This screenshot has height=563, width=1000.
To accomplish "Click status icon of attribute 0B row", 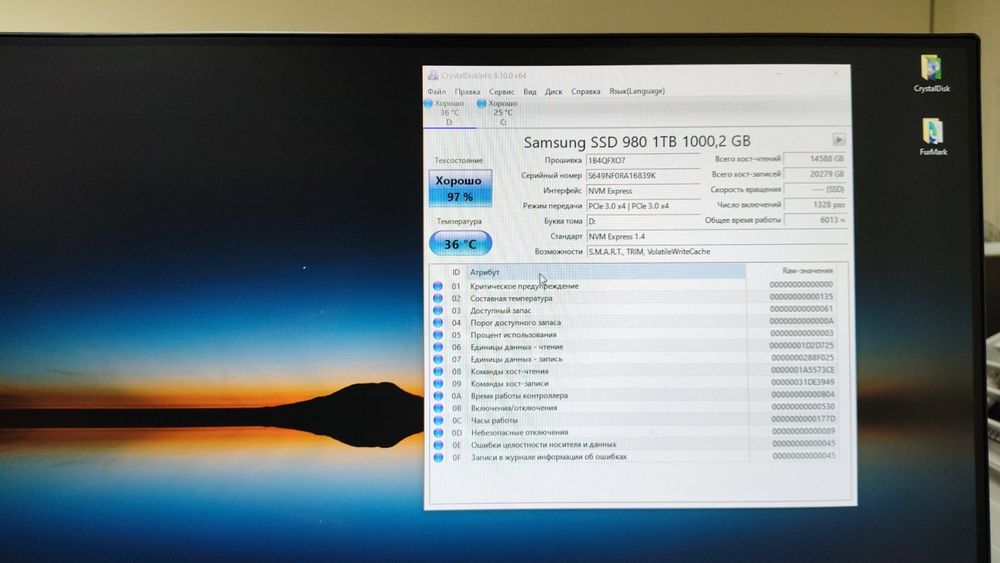I will (438, 408).
